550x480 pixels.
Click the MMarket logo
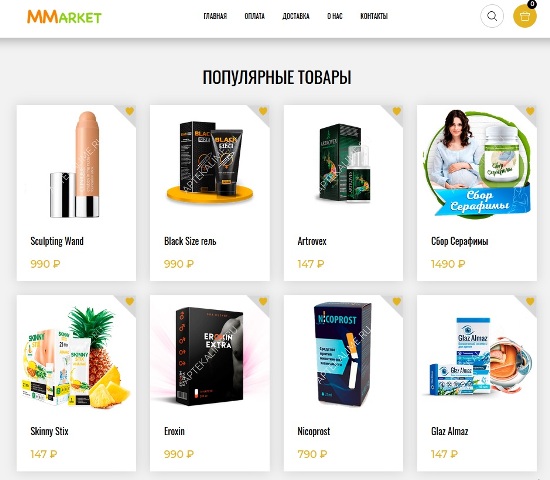[x=64, y=16]
